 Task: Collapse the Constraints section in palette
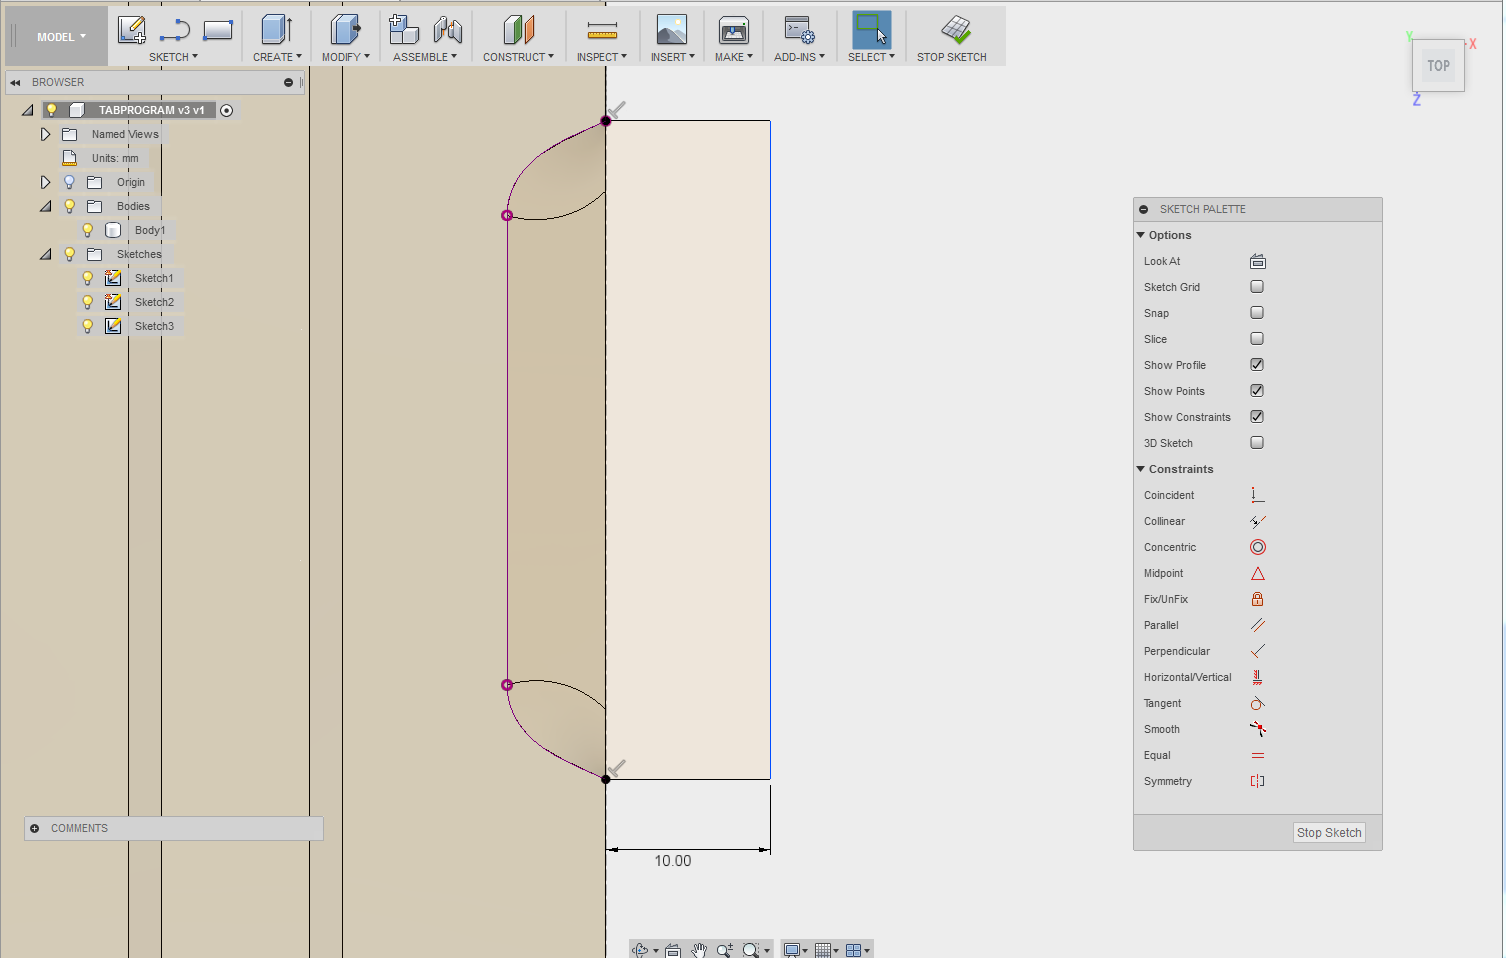click(x=1141, y=469)
